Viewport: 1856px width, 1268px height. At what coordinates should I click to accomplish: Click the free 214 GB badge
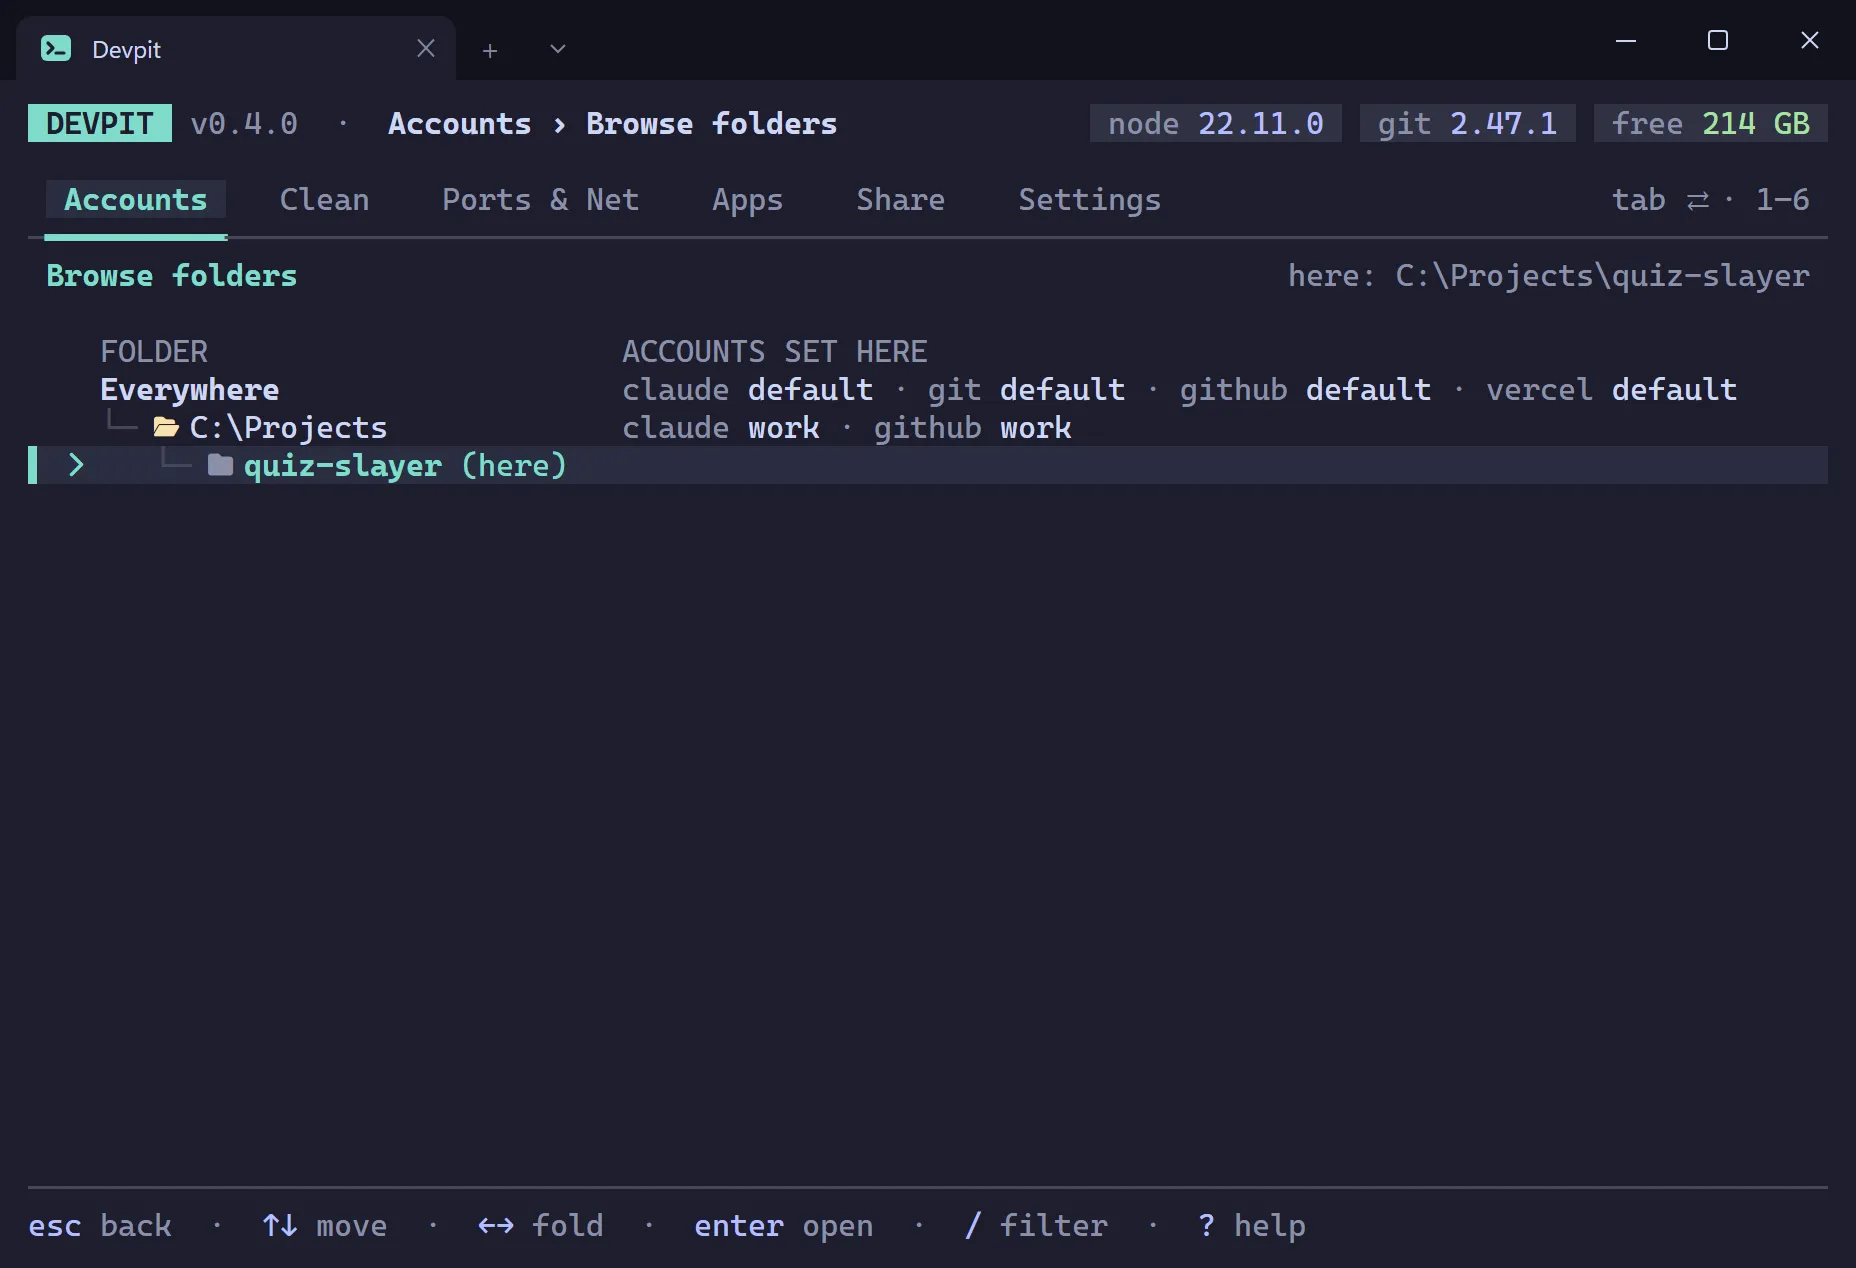[1711, 123]
